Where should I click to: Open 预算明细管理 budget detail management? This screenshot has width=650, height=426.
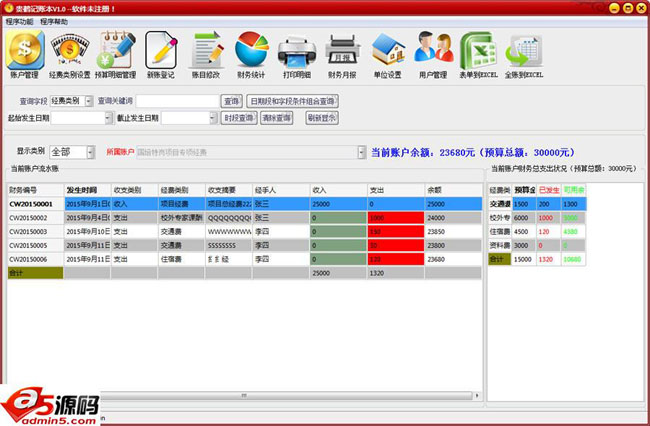116,54
